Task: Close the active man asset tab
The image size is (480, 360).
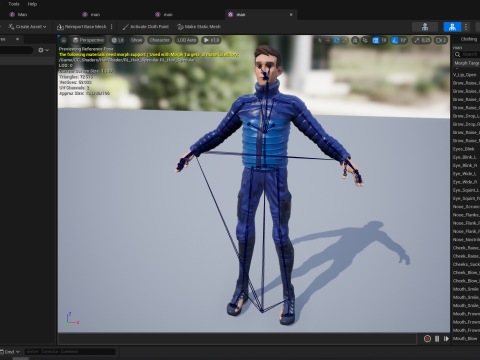Action: tap(291, 15)
